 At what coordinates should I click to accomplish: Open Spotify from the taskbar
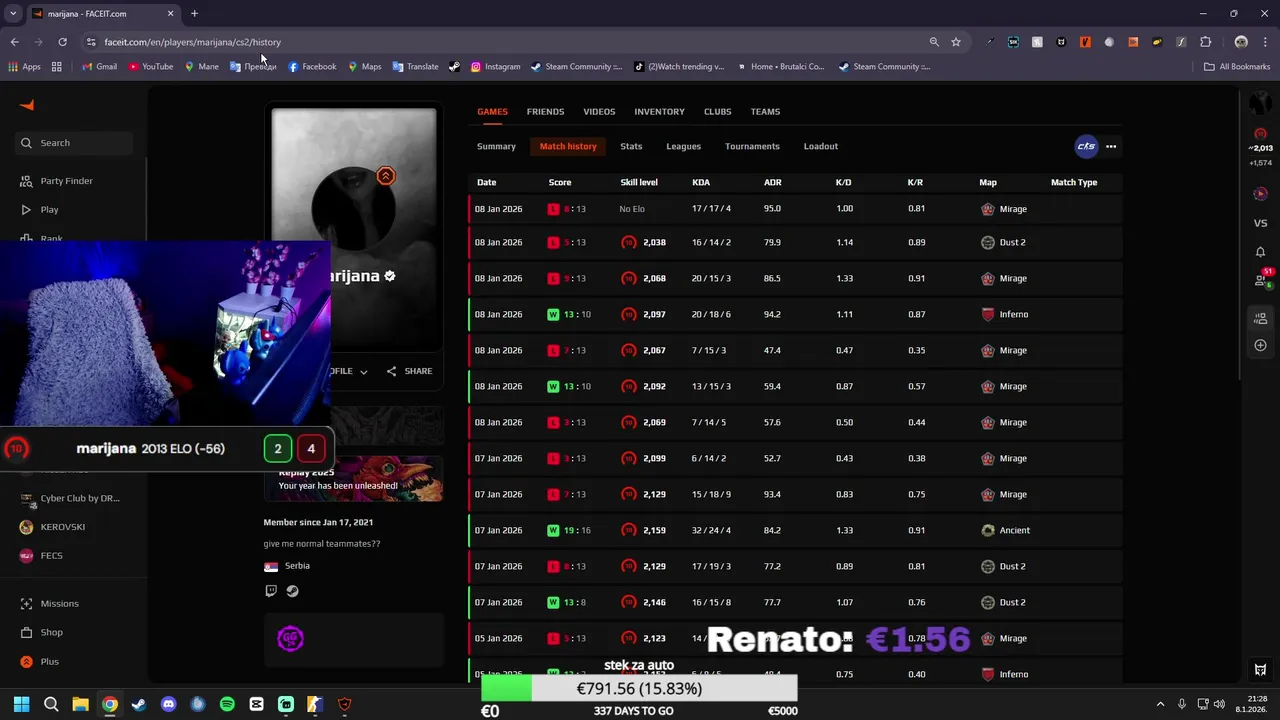(x=227, y=704)
